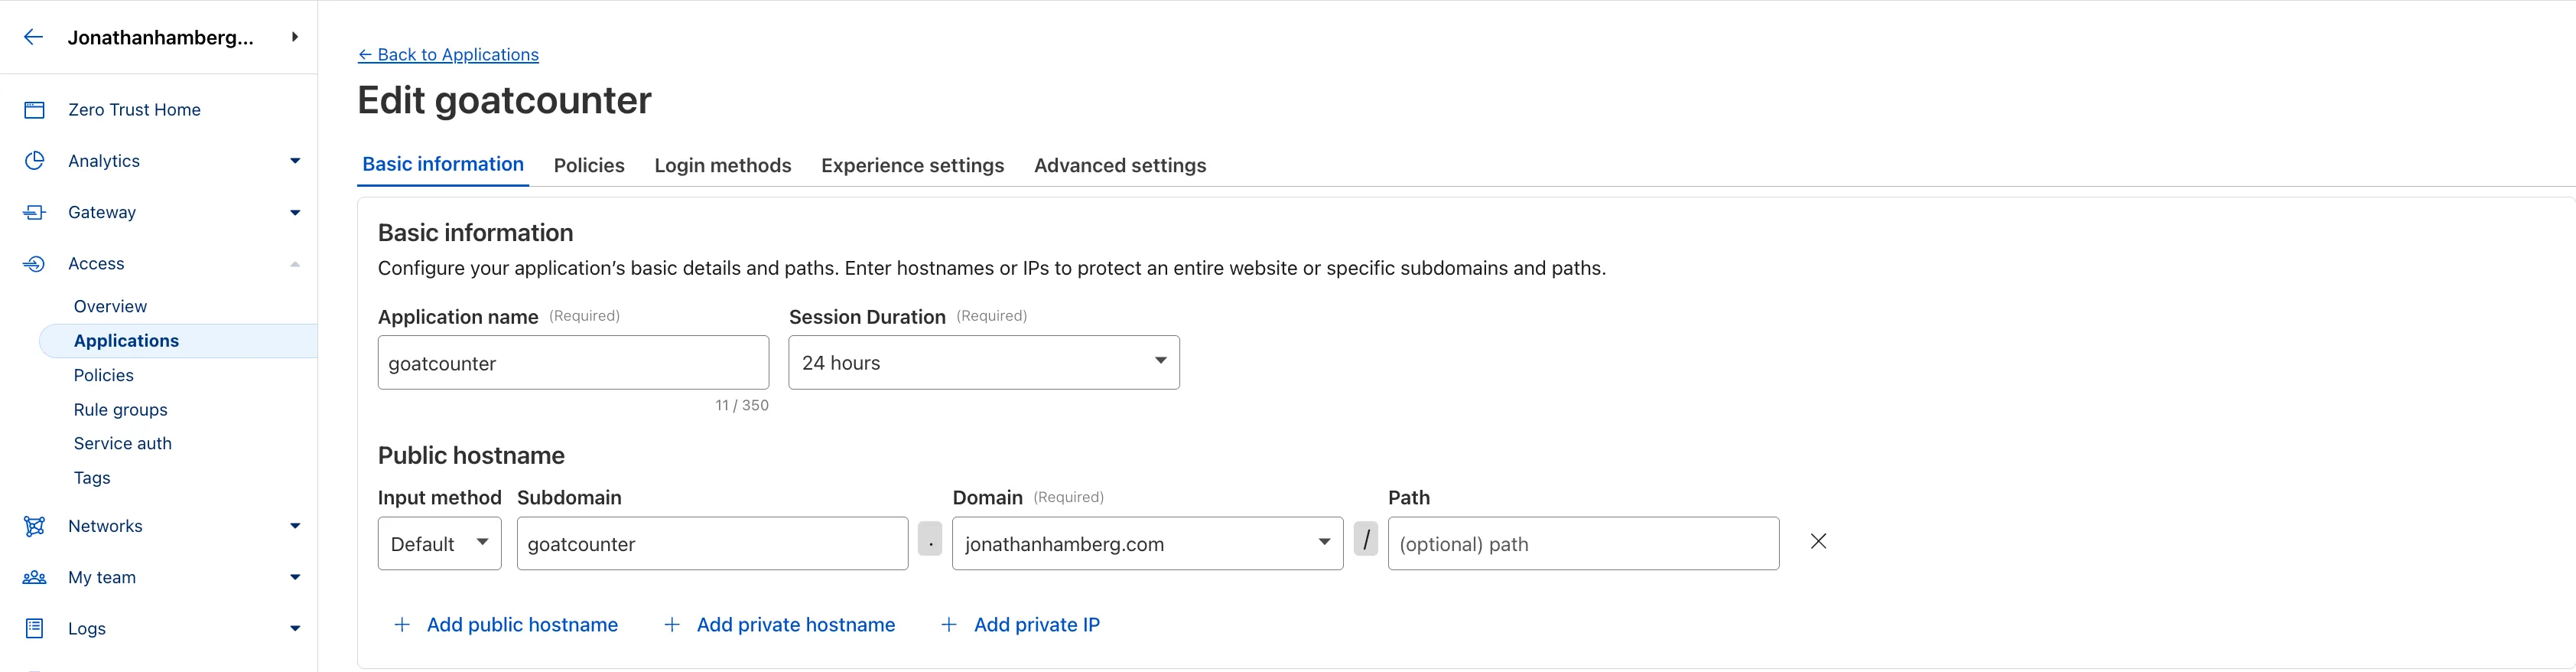Viewport: 2576px width, 672px height.
Task: Click the Zero Trust Home window icon
Action: pos(34,110)
